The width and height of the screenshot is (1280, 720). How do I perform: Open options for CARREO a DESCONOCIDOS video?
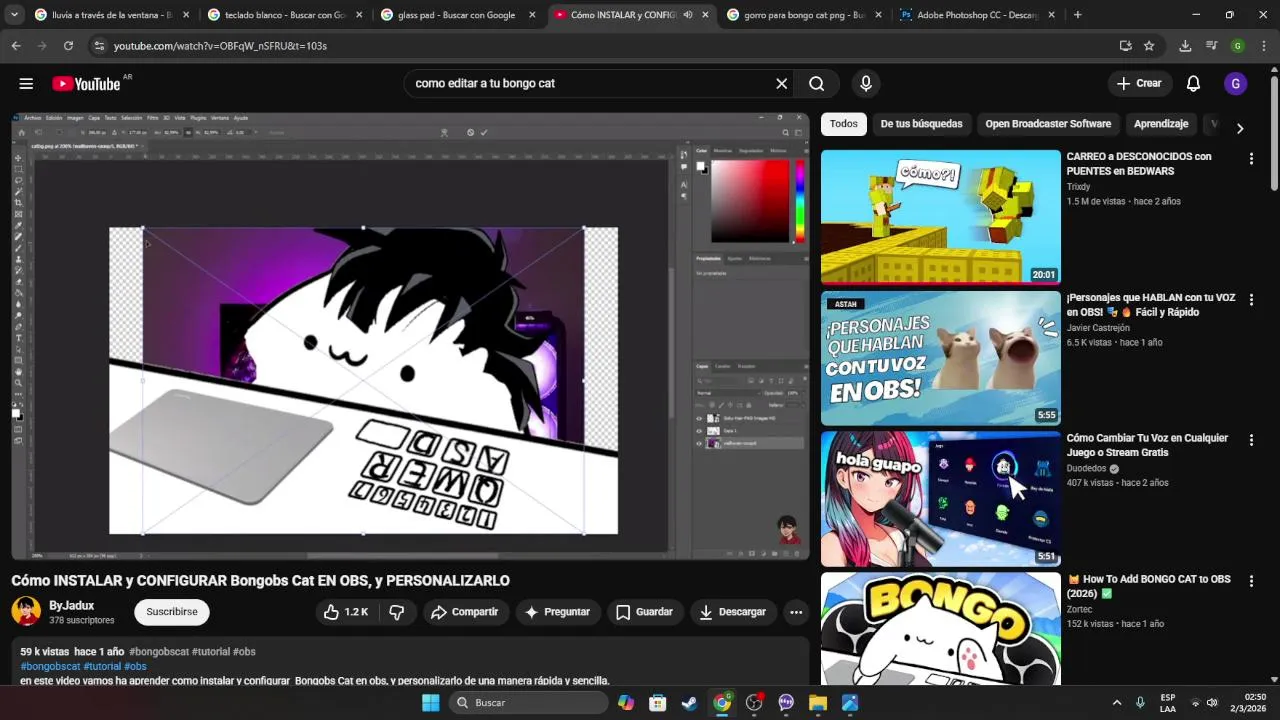(1251, 159)
